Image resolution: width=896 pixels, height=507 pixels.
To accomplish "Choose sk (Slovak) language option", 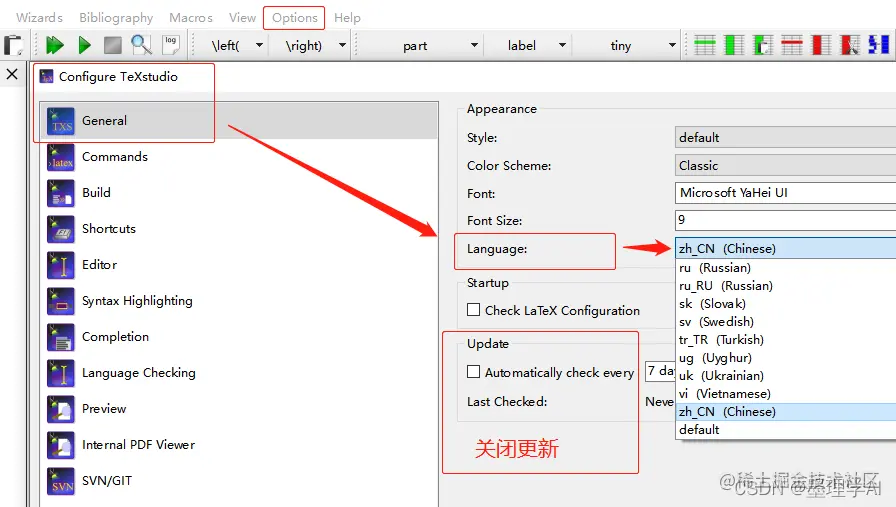I will coord(786,304).
